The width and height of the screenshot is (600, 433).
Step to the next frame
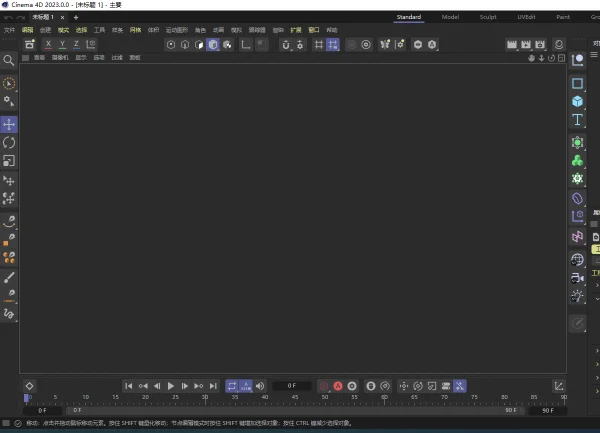(184, 386)
